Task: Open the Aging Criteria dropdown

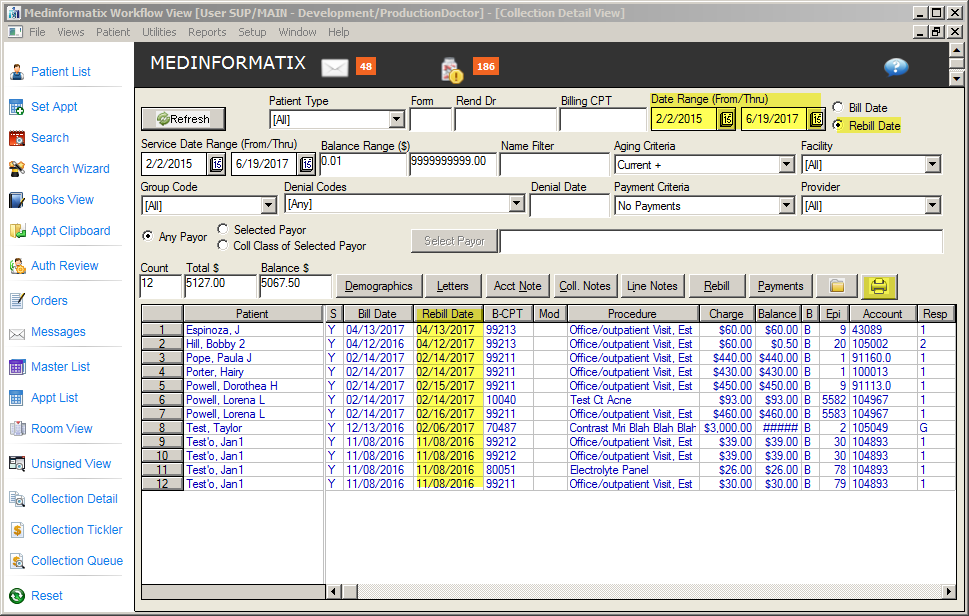Action: click(786, 164)
